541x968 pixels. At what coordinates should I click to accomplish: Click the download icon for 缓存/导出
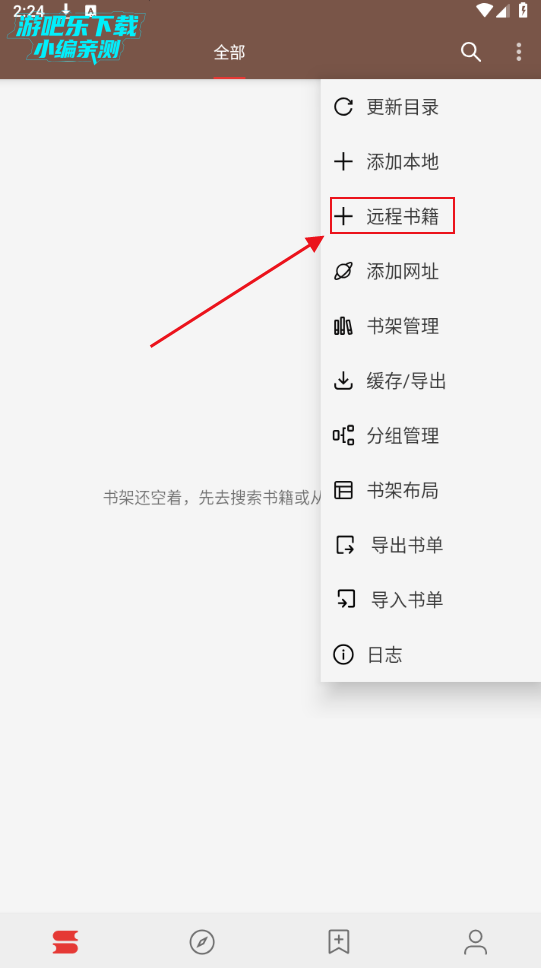point(343,381)
